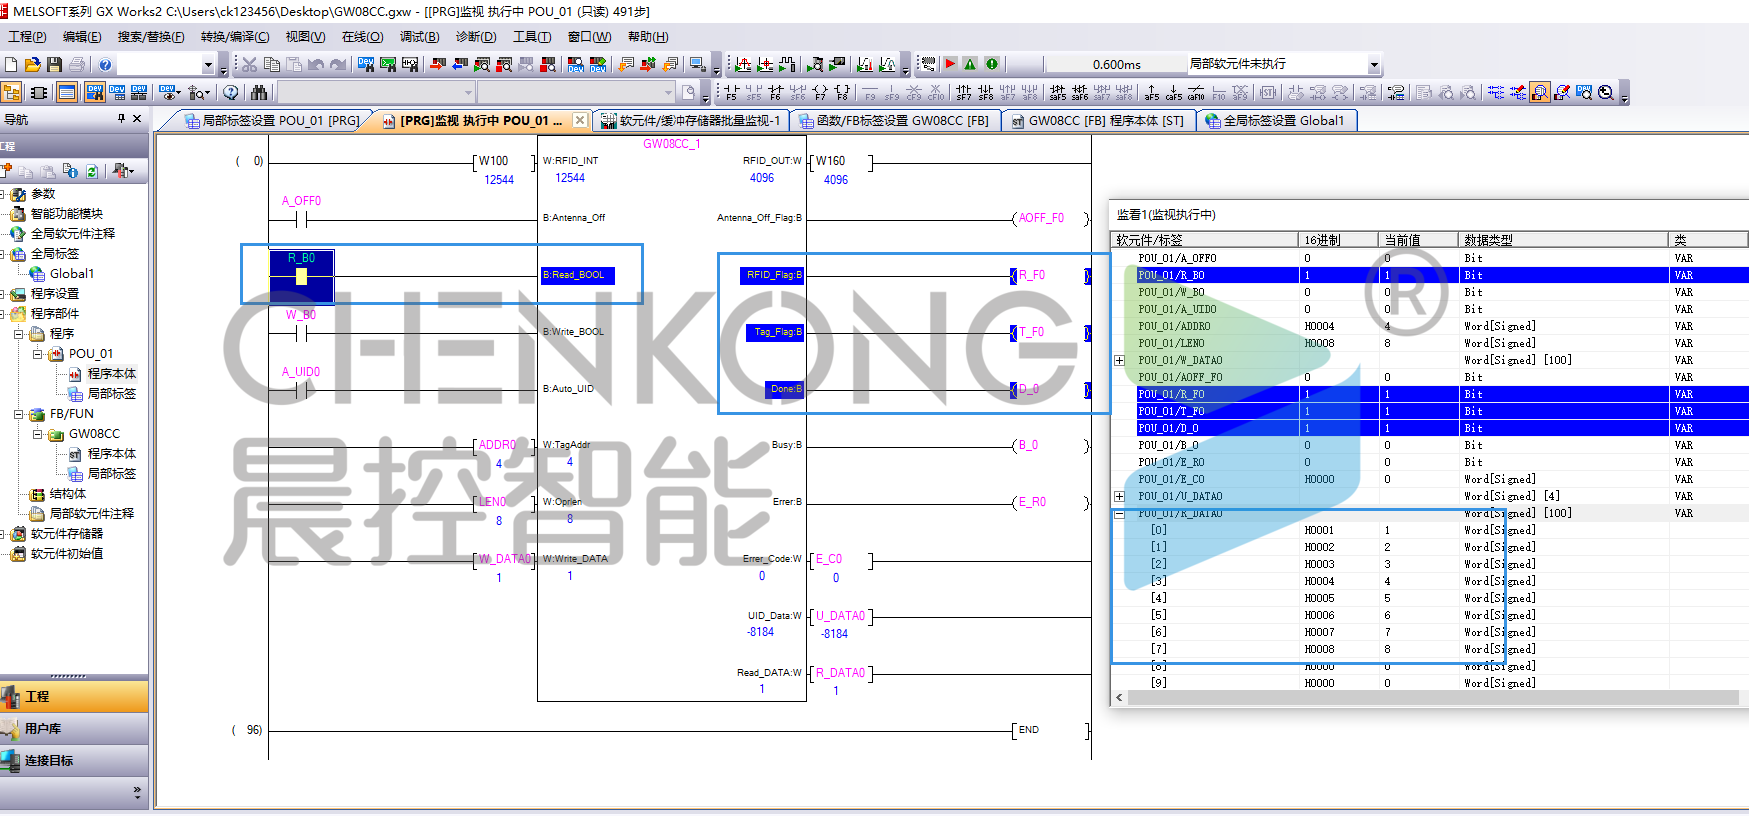1749x816 pixels.
Task: Toggle the W_B0 contact in the ladder
Action: [301, 333]
